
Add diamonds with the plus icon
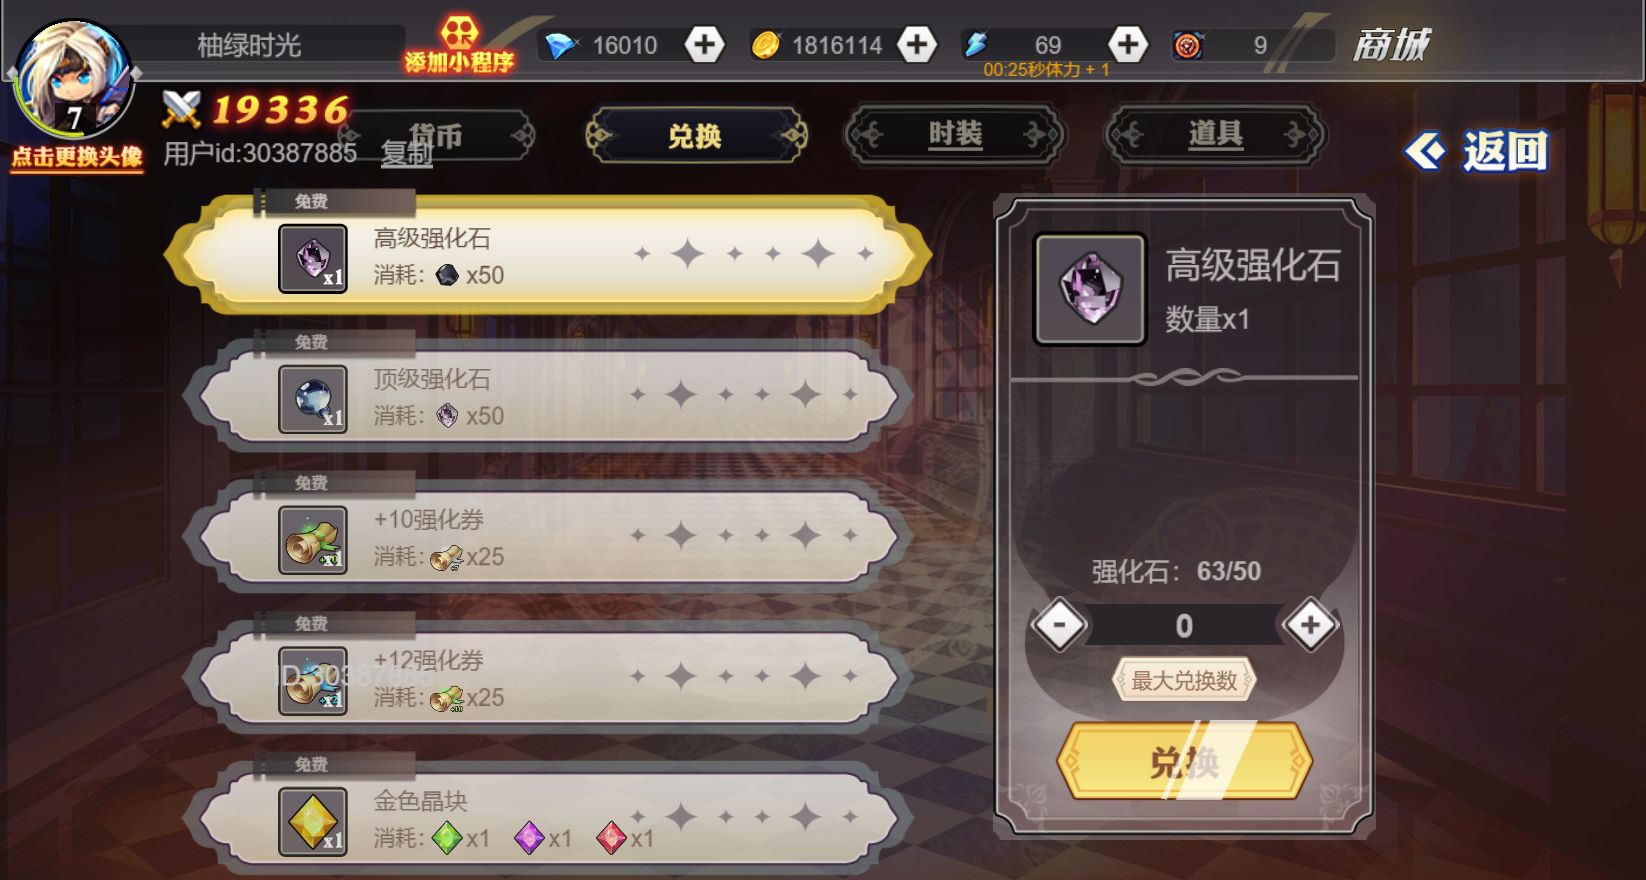point(704,45)
